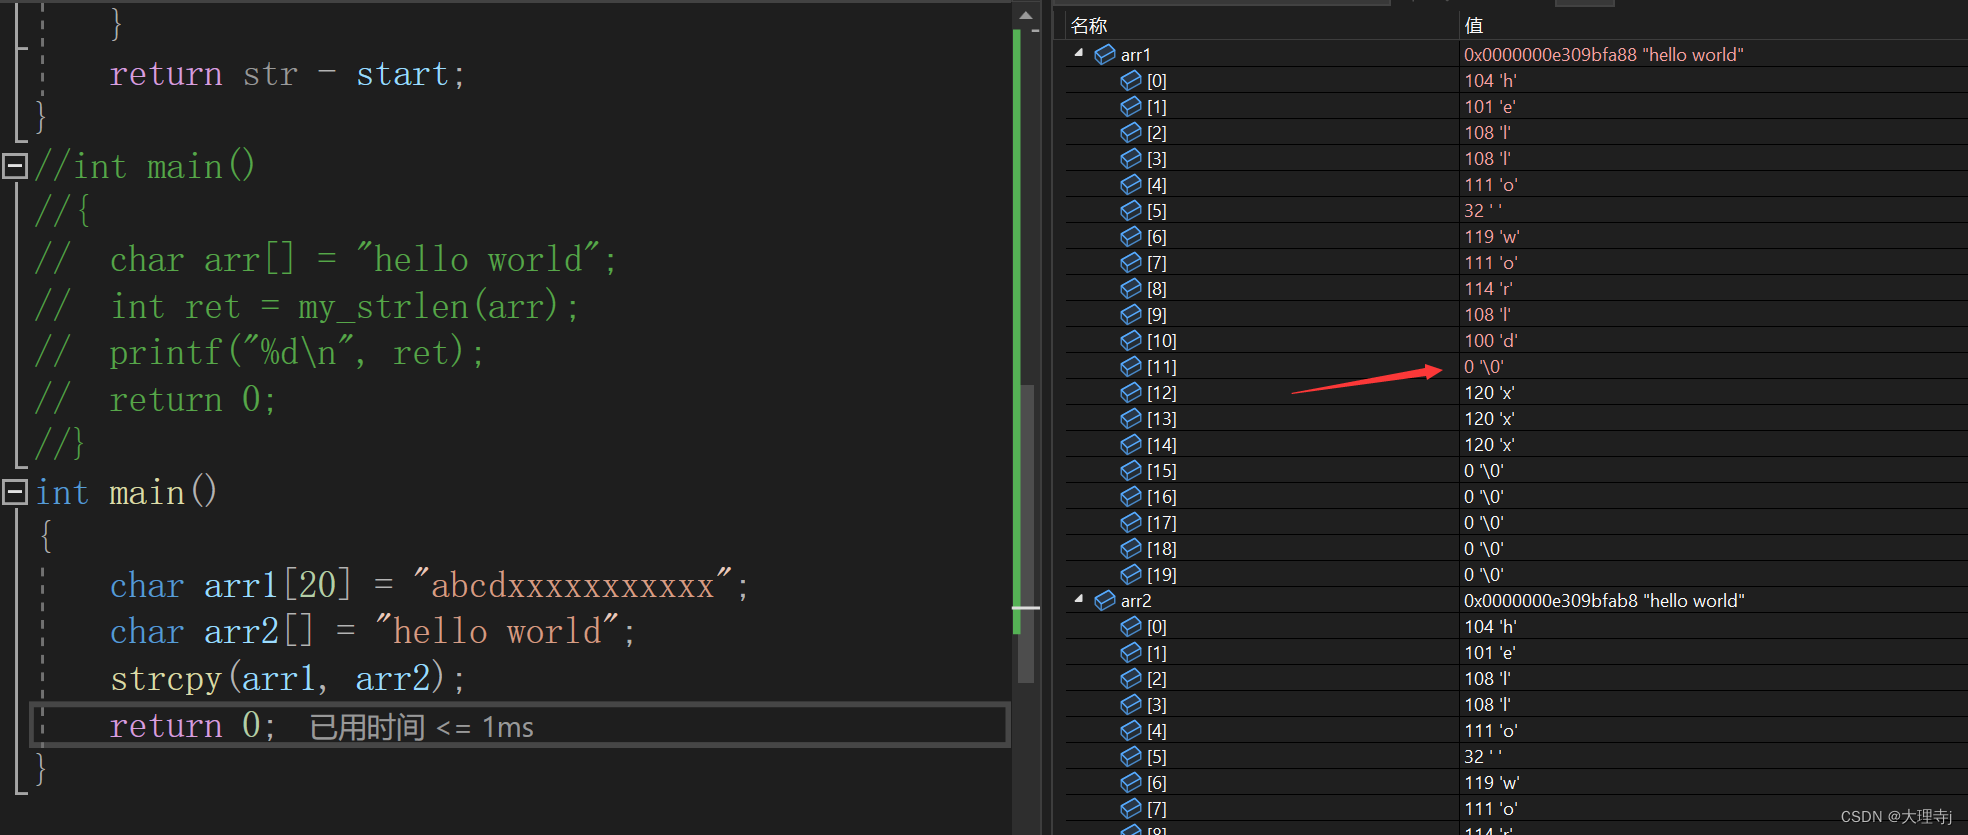Viewport: 1968px width, 835px height.
Task: Click the 已用时间 <= 1ms perf tip
Action: pyautogui.click(x=421, y=727)
